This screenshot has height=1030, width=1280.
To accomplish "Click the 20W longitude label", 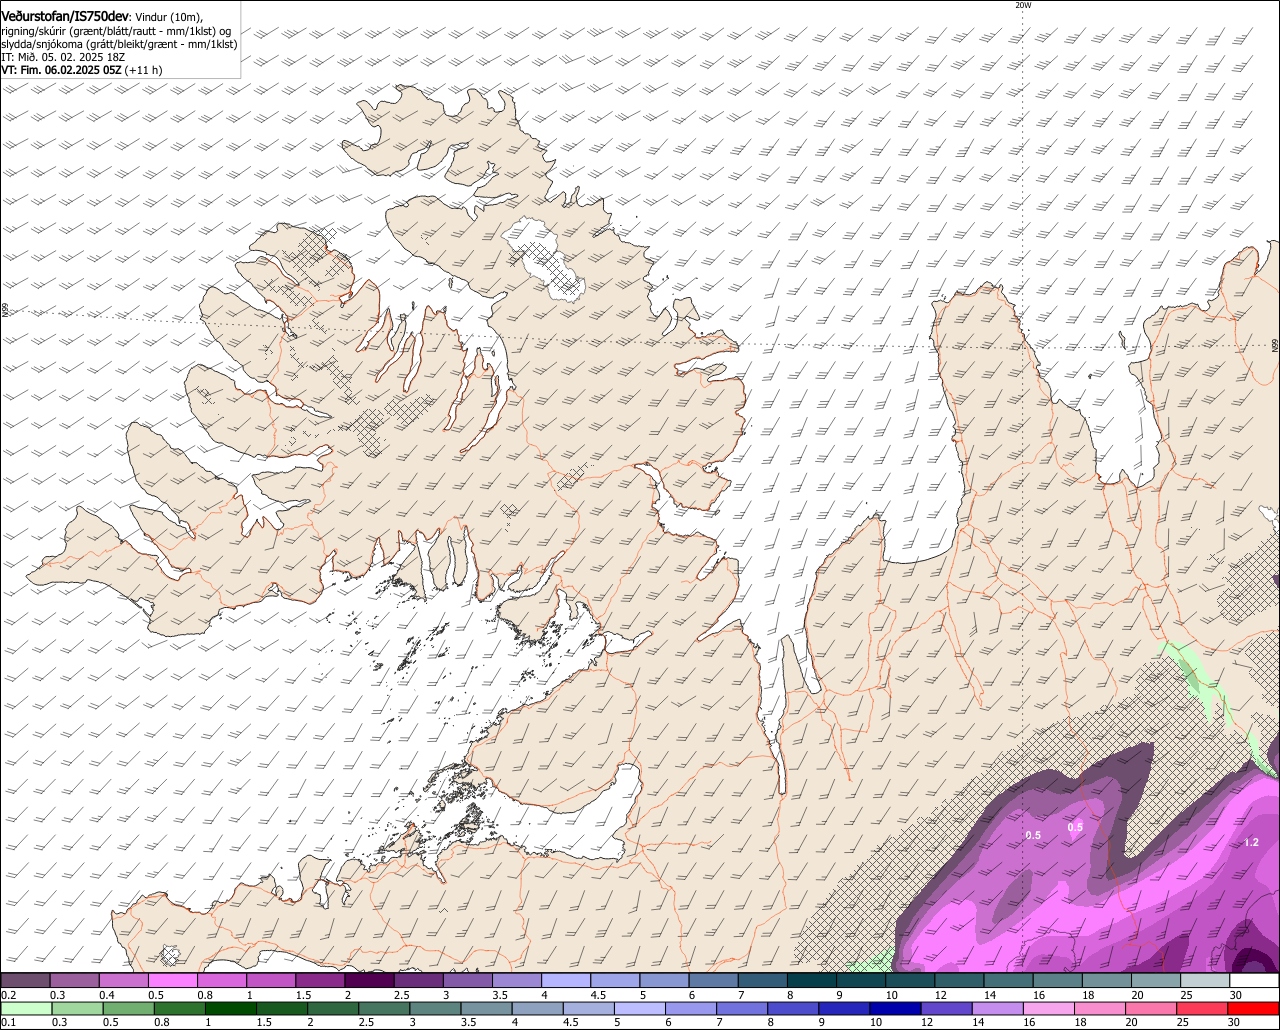I will tap(1023, 5).
